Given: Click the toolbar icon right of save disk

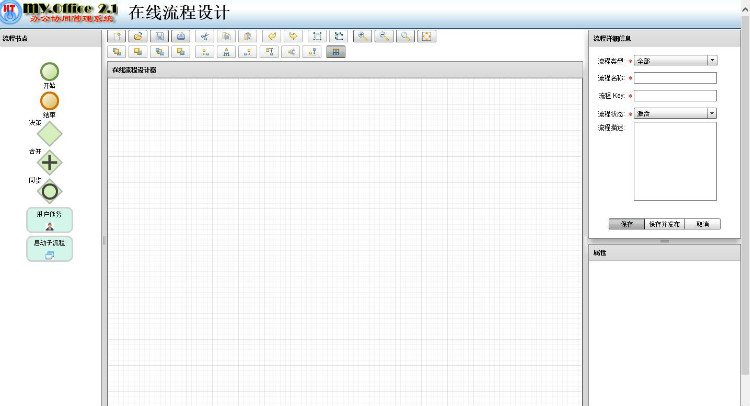Looking at the screenshot, I should click(181, 36).
